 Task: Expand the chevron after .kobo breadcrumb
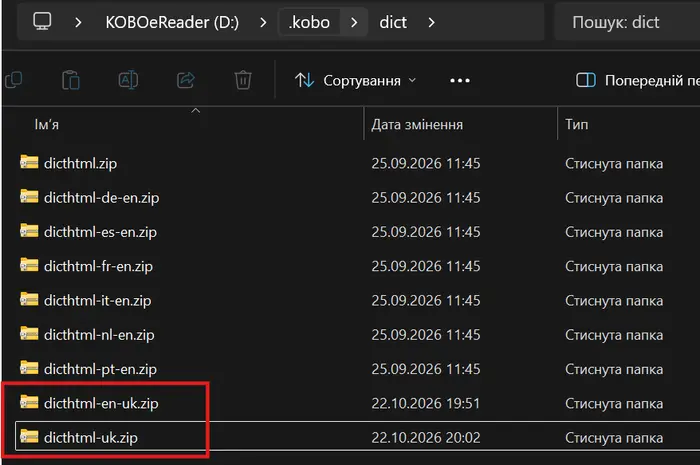pos(354,22)
